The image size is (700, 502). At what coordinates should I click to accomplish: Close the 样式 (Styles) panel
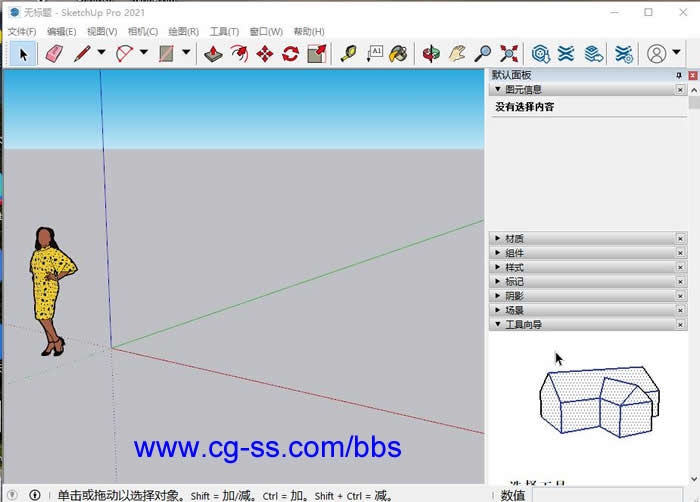click(x=680, y=268)
